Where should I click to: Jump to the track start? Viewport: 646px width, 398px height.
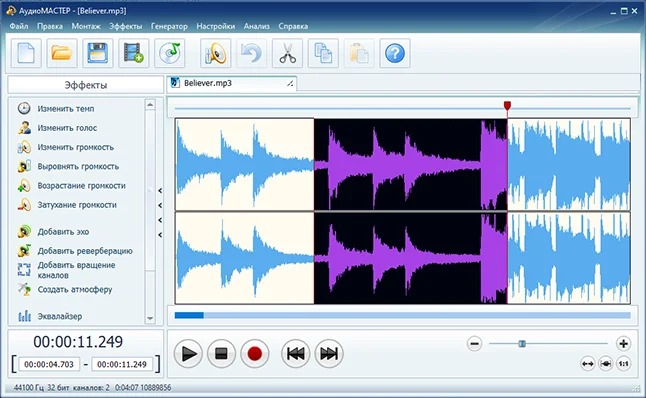295,354
